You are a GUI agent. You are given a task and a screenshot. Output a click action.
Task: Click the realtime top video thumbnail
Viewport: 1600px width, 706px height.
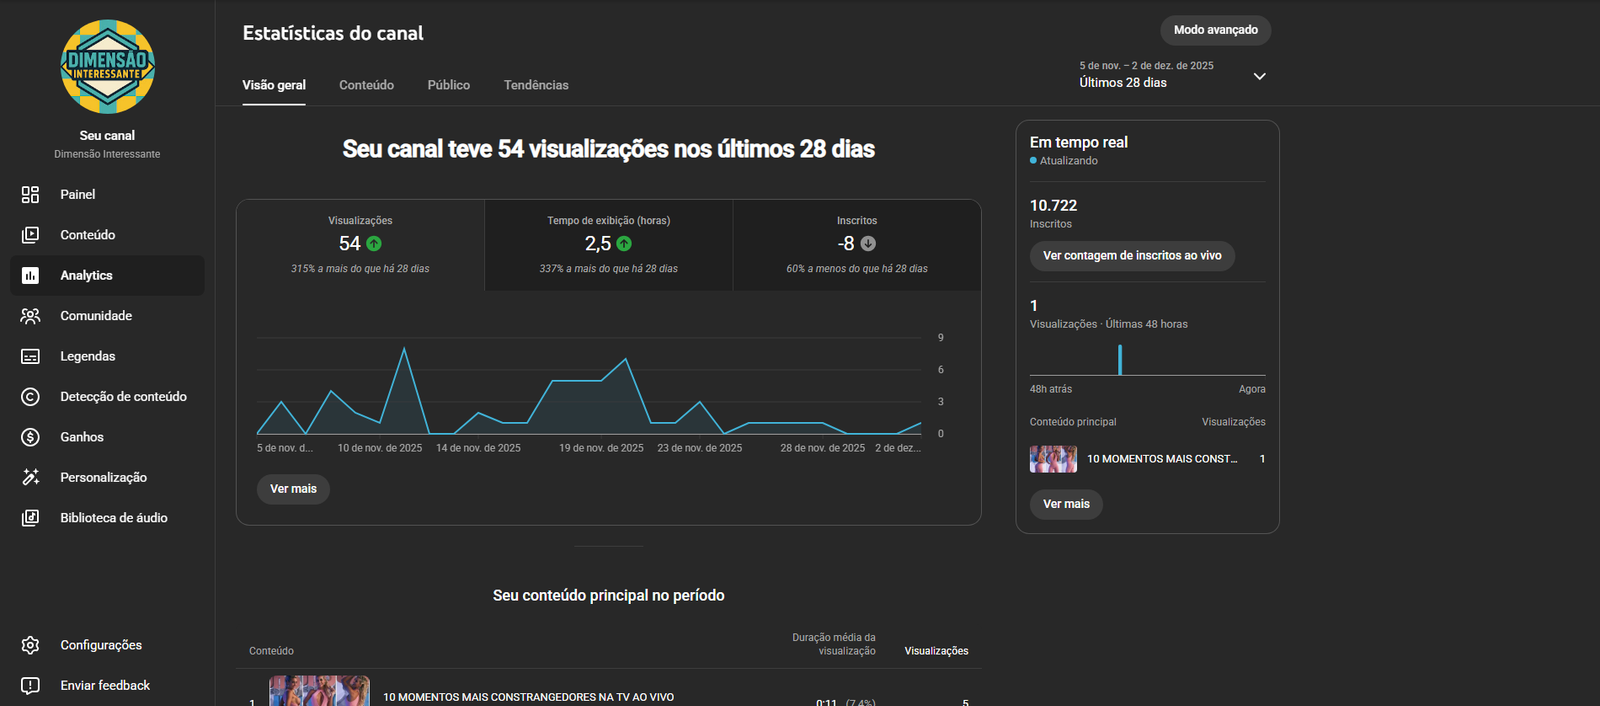tap(1053, 459)
